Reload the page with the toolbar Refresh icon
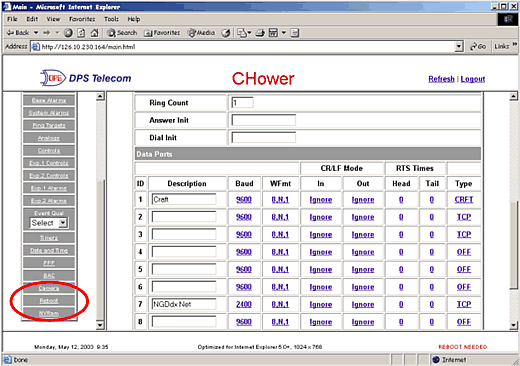This screenshot has width=520, height=366. (x=81, y=33)
